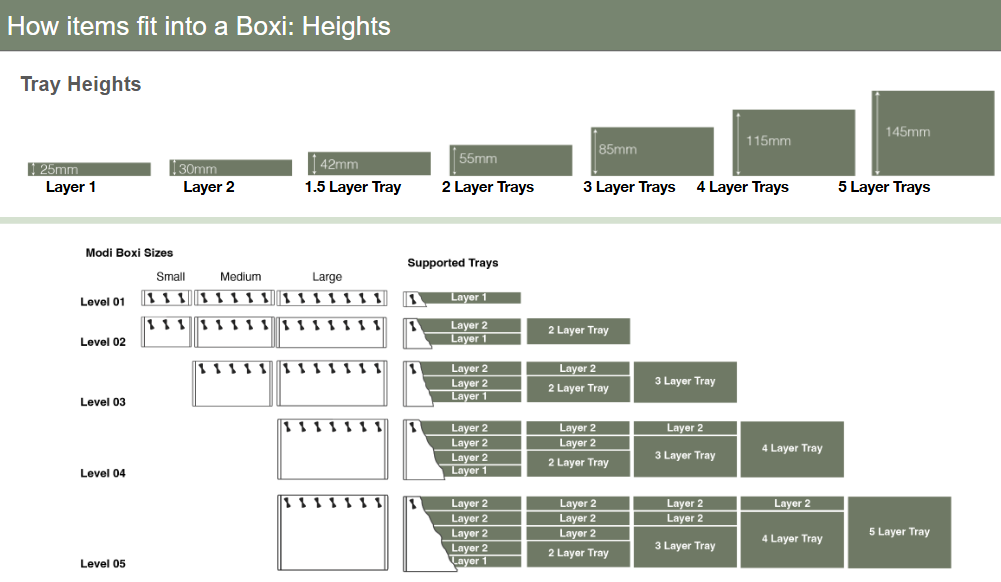Viewport: 1001px width, 582px height.
Task: Select the Level 01 Medium box diagram
Action: point(234,298)
